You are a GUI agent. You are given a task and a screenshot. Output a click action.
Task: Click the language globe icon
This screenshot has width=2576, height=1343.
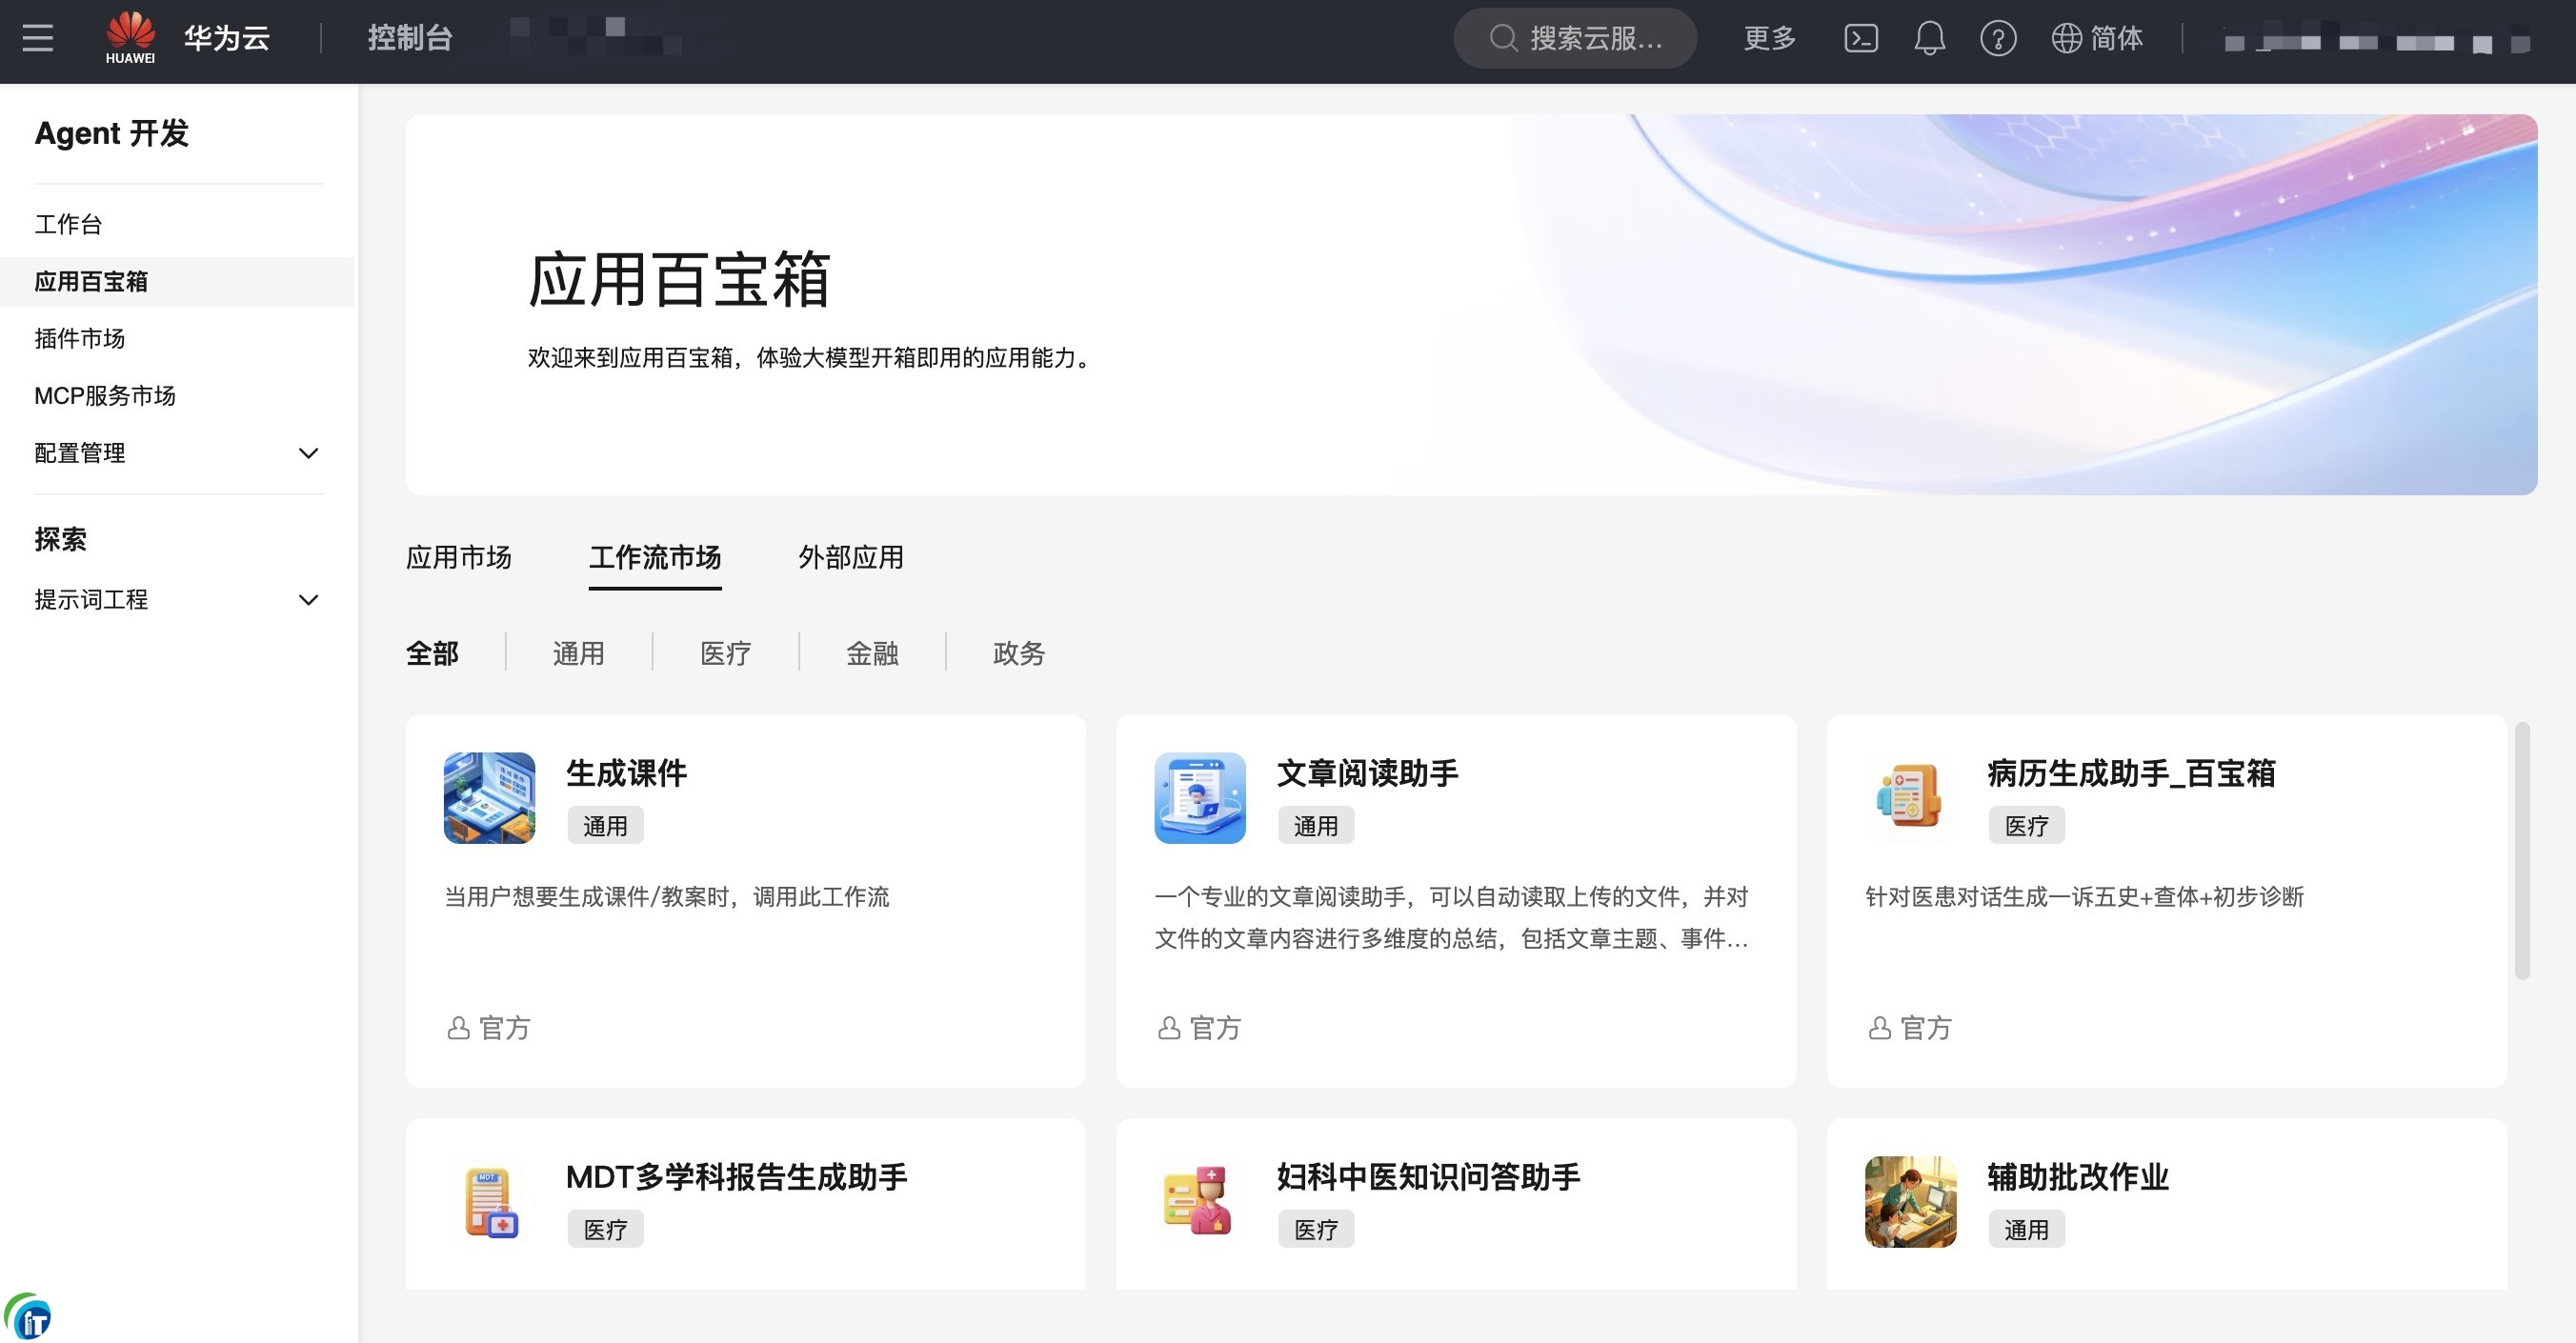[x=2066, y=38]
